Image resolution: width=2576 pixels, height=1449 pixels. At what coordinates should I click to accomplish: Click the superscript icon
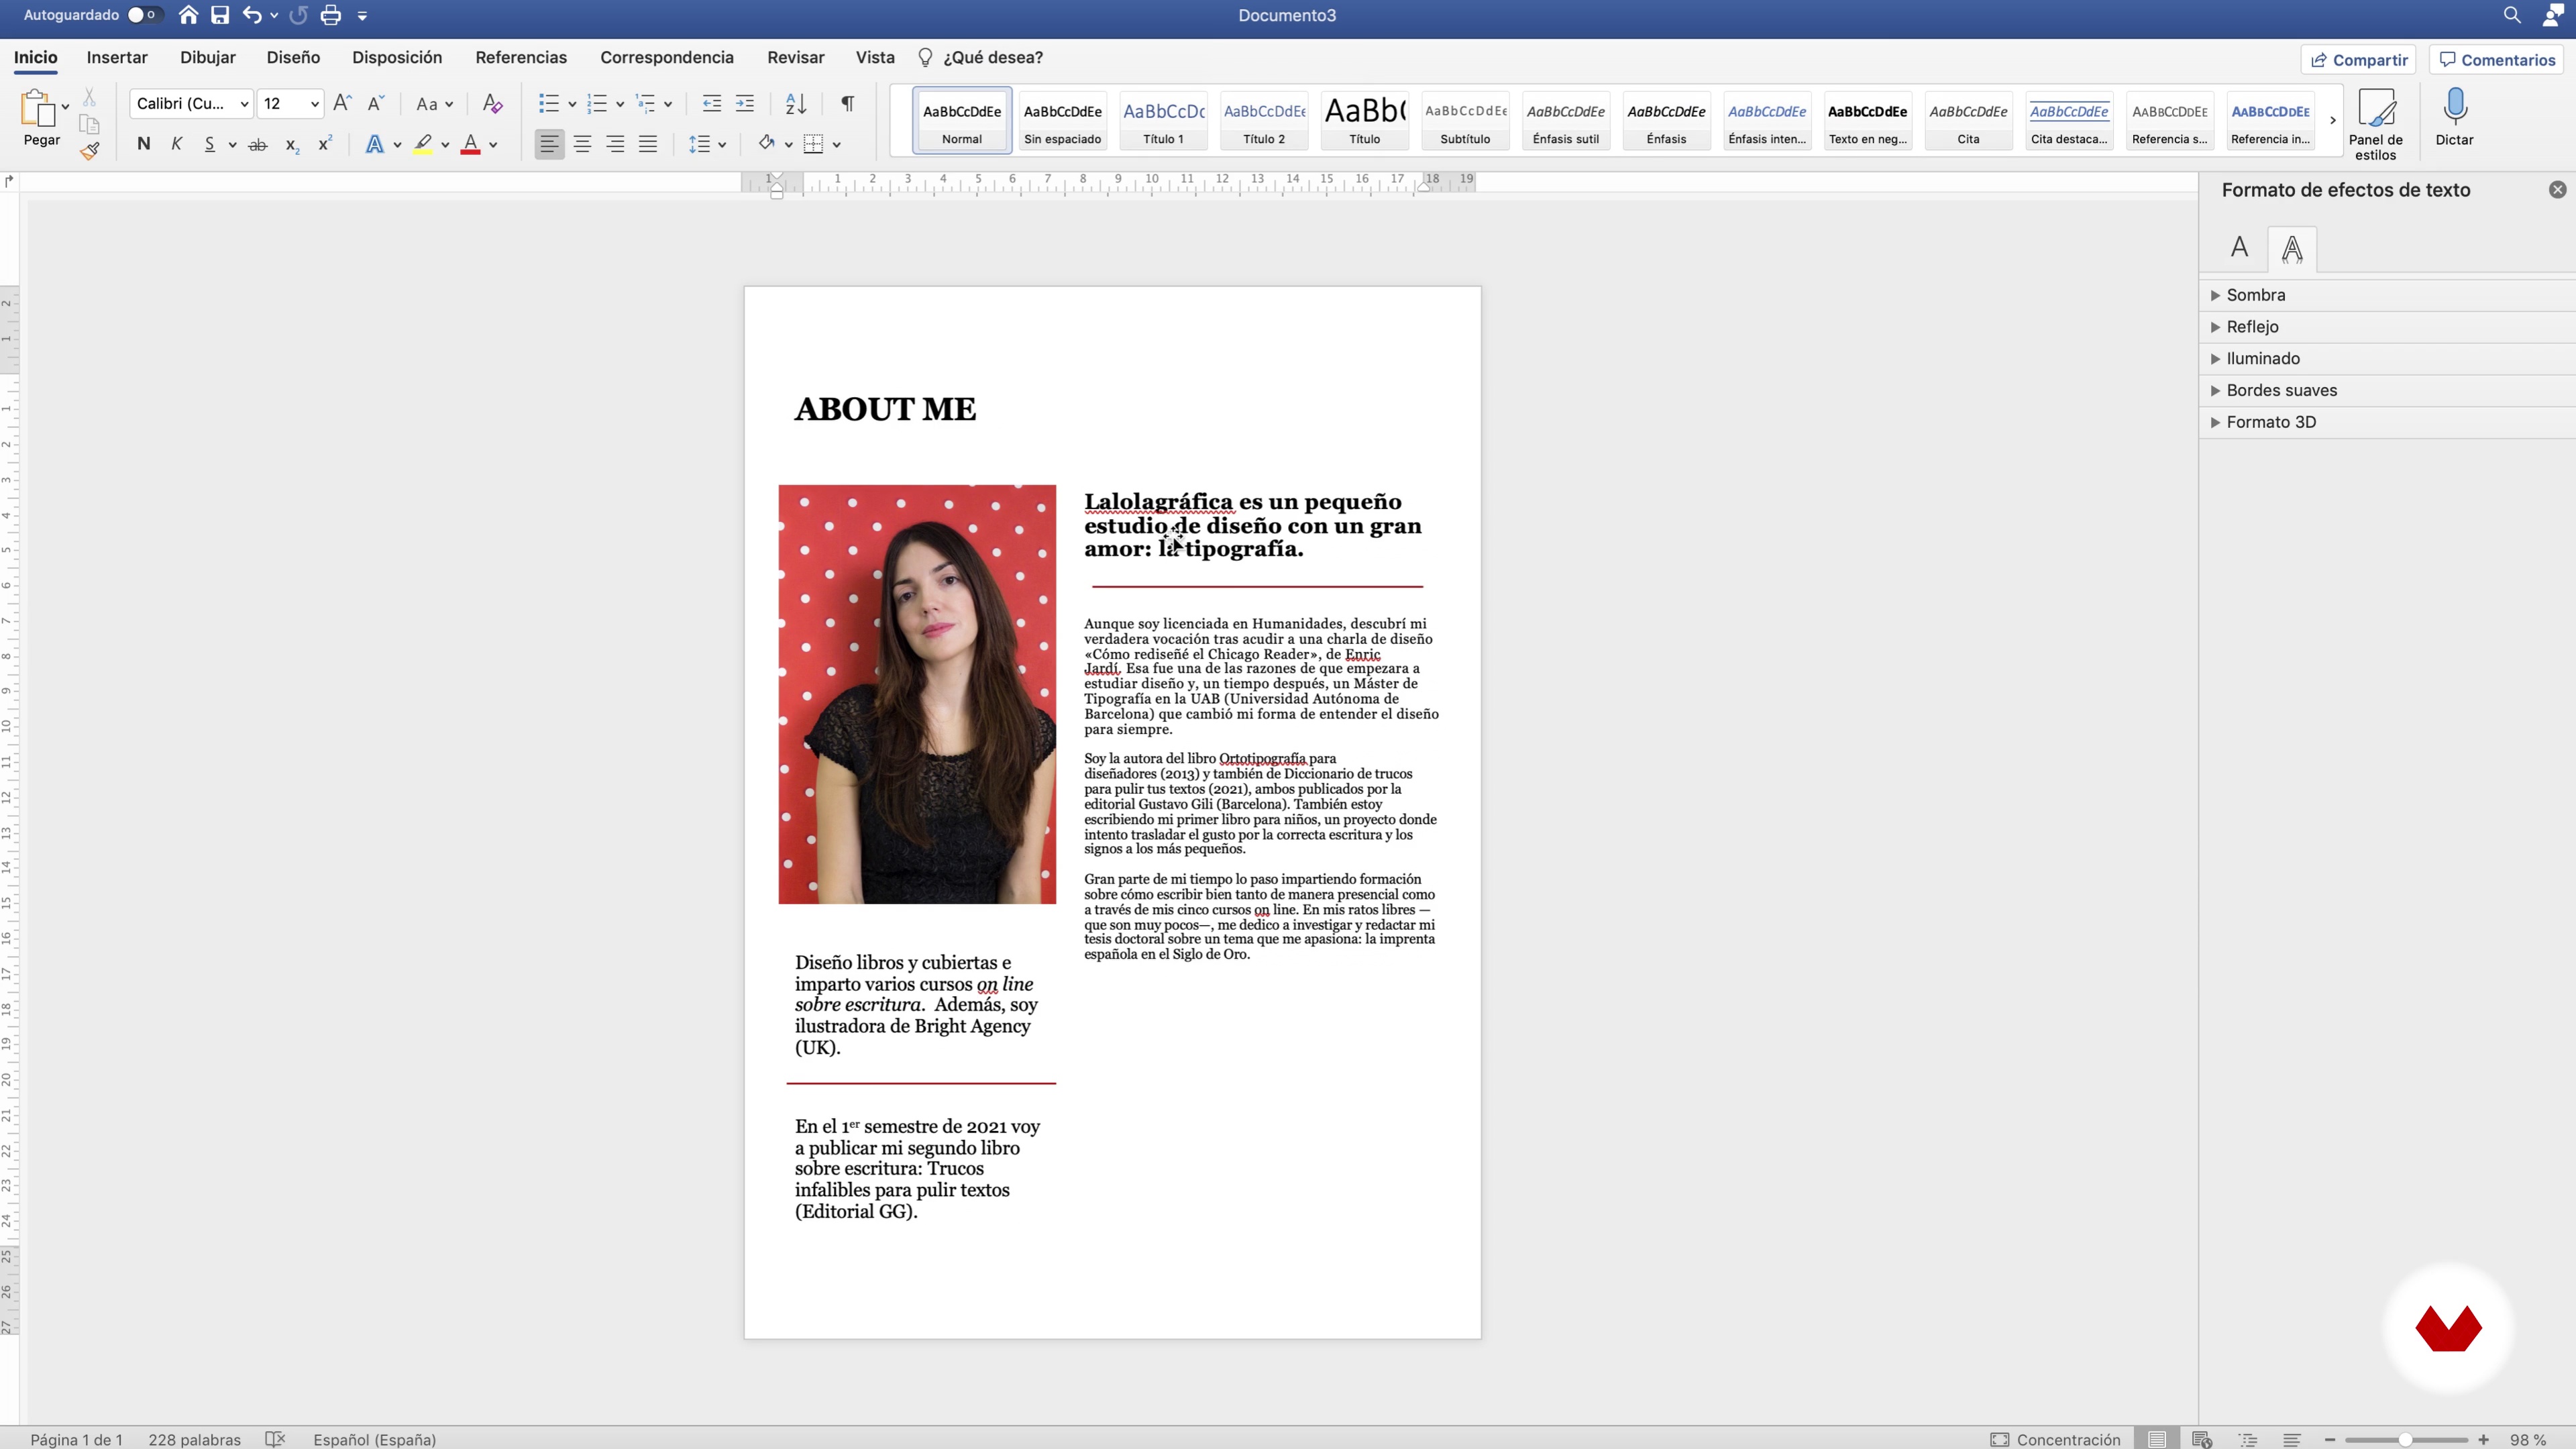(x=324, y=145)
